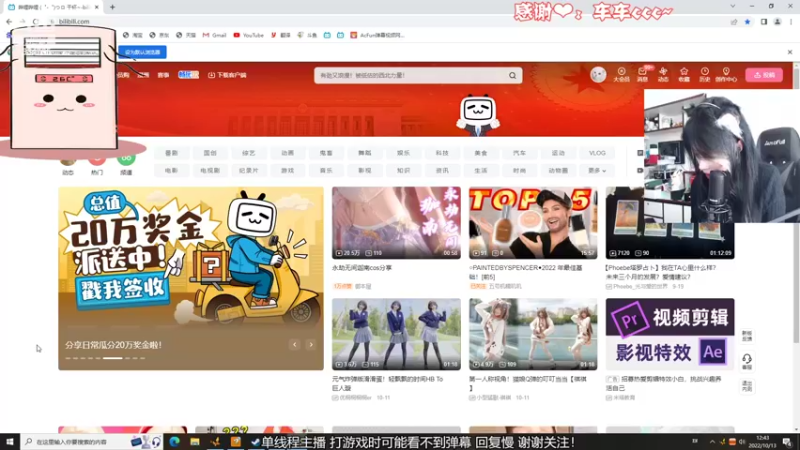Open the YouTube bookmark
The width and height of the screenshot is (800, 450).
248,35
